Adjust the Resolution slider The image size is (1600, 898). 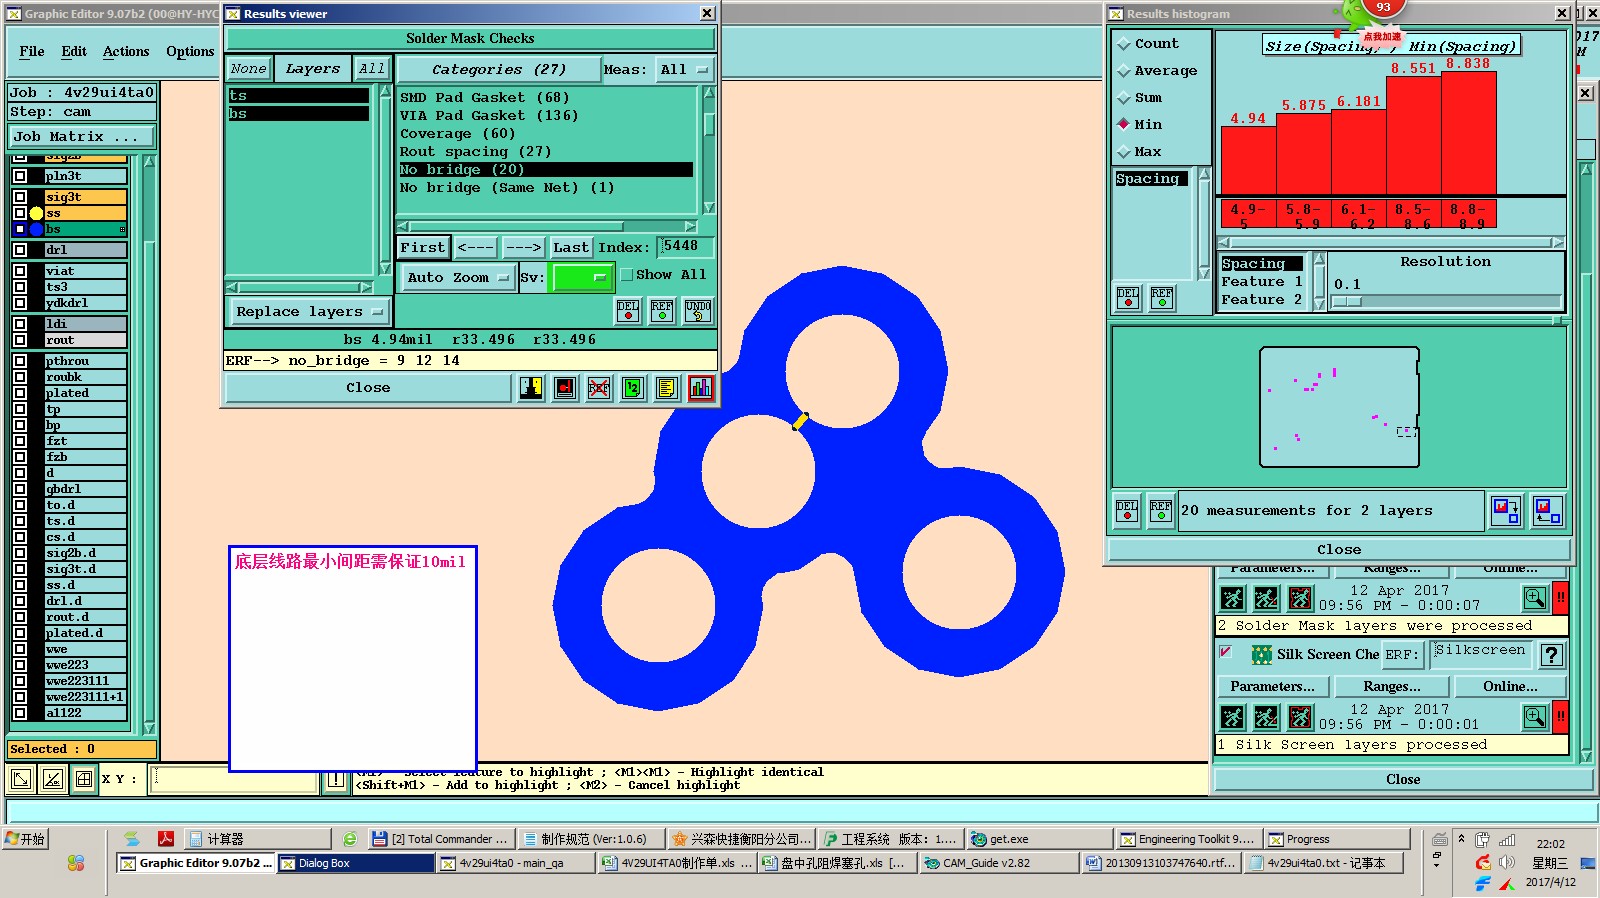coord(1346,301)
